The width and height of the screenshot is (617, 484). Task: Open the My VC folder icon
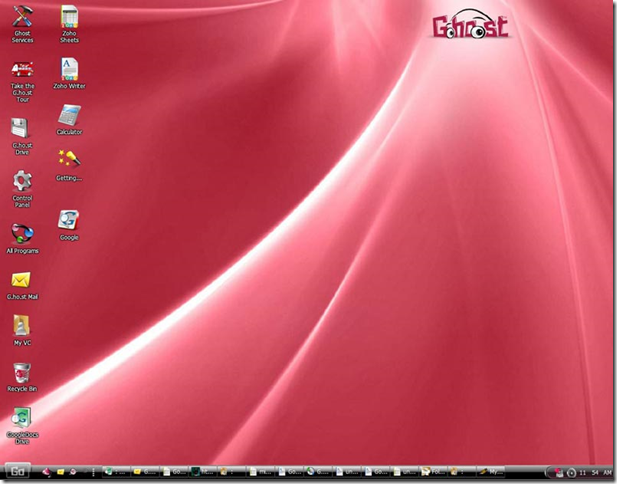pyautogui.click(x=22, y=330)
